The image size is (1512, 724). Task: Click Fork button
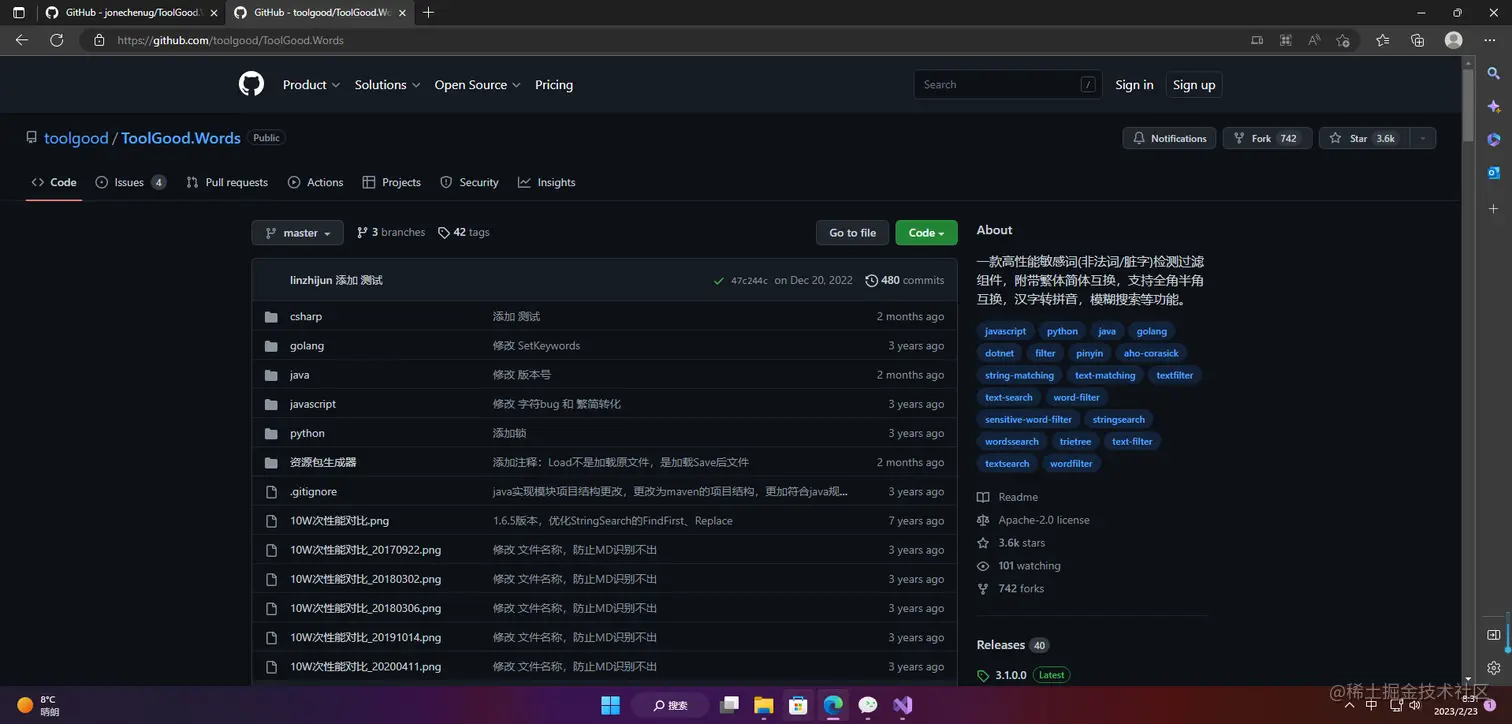1267,138
